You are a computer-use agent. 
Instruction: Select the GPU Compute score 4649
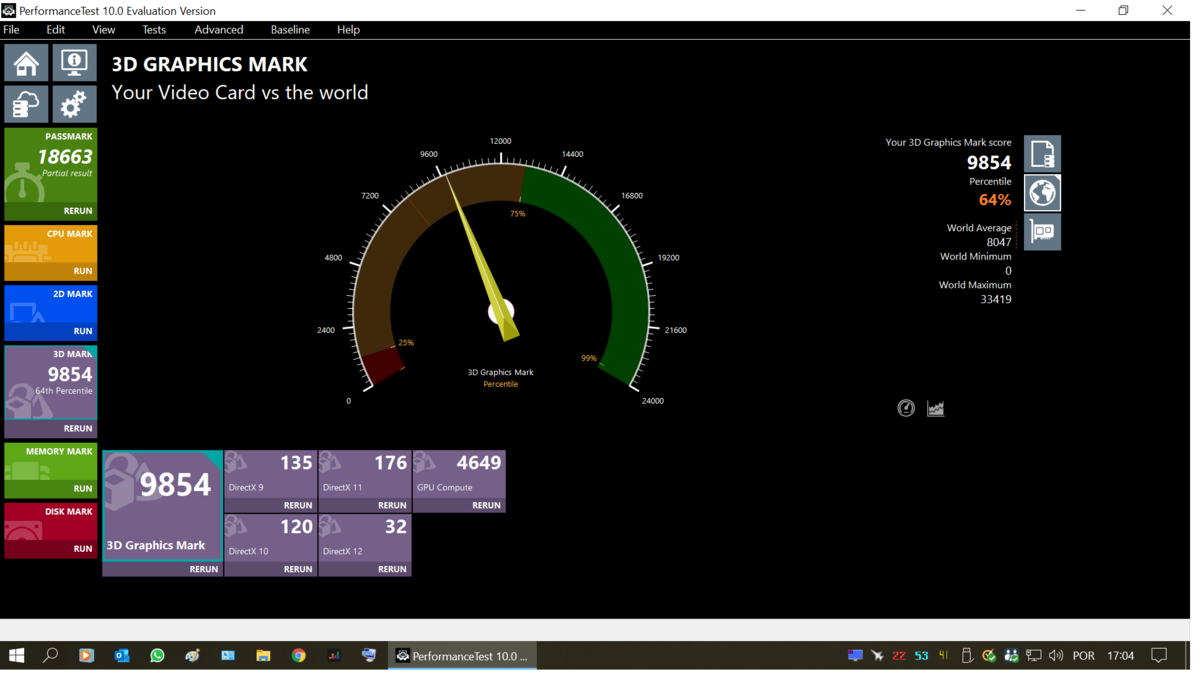478,463
